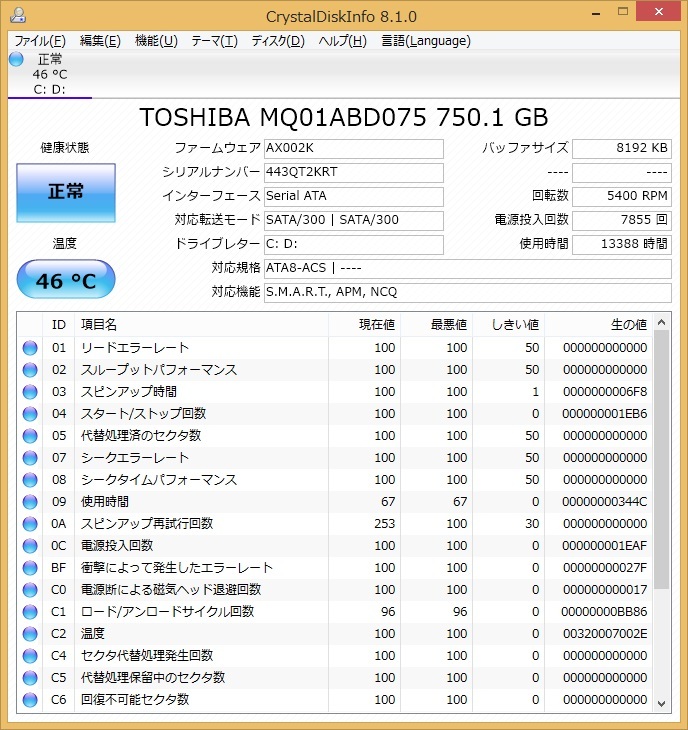This screenshot has height=730, width=688.
Task: Click raw value 00320007002E in 温度 row
Action: [605, 634]
